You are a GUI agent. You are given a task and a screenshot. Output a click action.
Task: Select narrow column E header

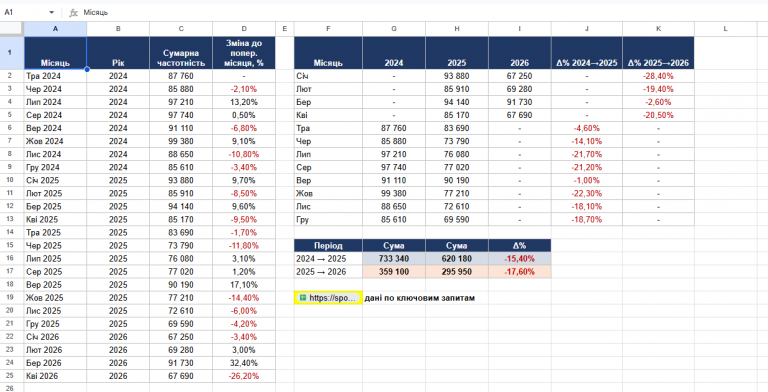pos(285,29)
